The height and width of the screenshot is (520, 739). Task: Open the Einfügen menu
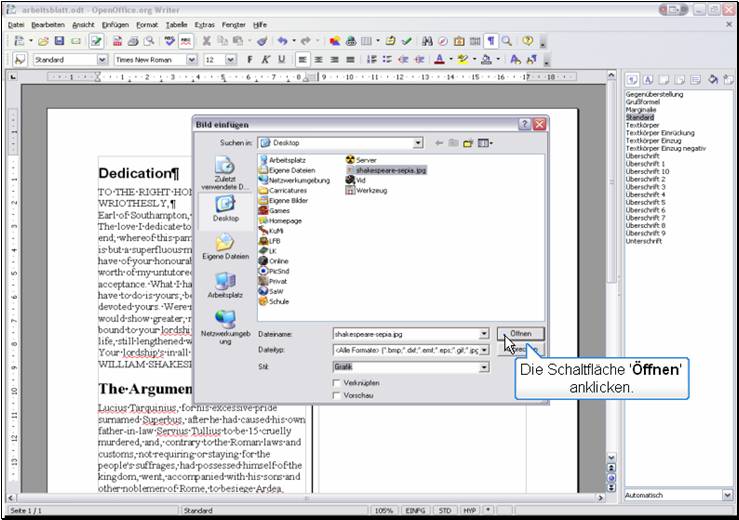(x=114, y=24)
